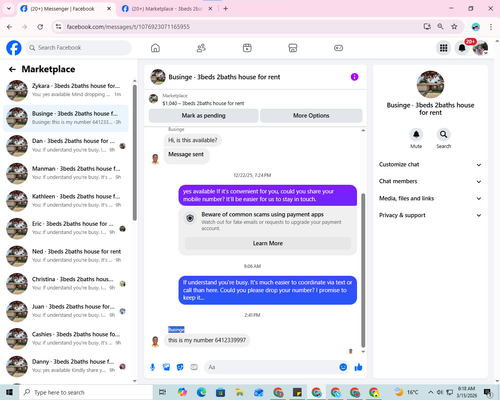Open Eric conversation in list
Screen dimensions: 500x400
(67, 229)
